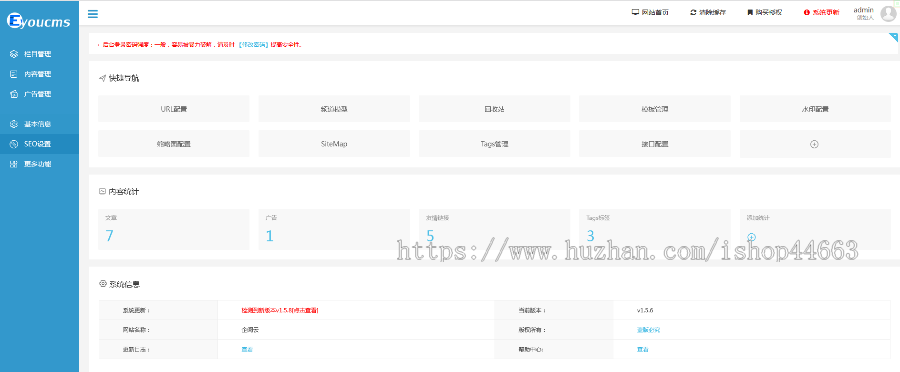Open the 广告 statistics card showing 1
The height and width of the screenshot is (372, 900).
click(x=334, y=229)
